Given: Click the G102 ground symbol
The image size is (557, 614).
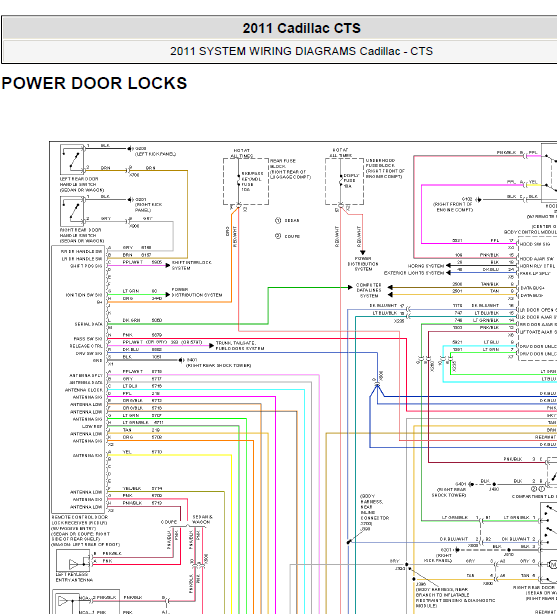Looking at the screenshot, I should (x=478, y=199).
